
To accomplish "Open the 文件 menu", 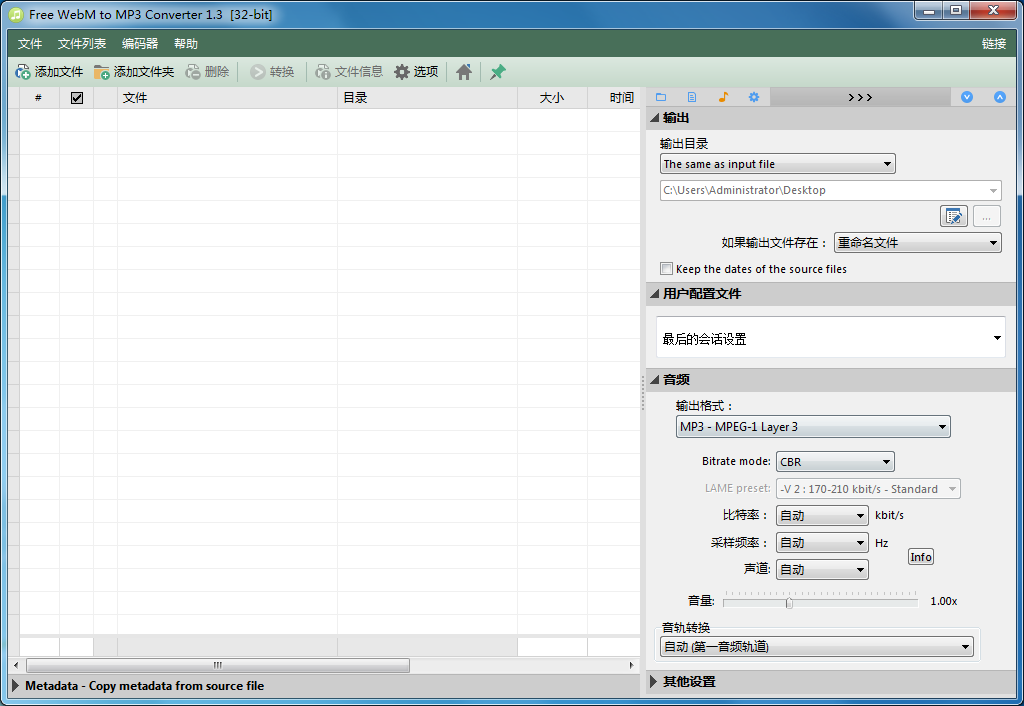I will pos(30,44).
